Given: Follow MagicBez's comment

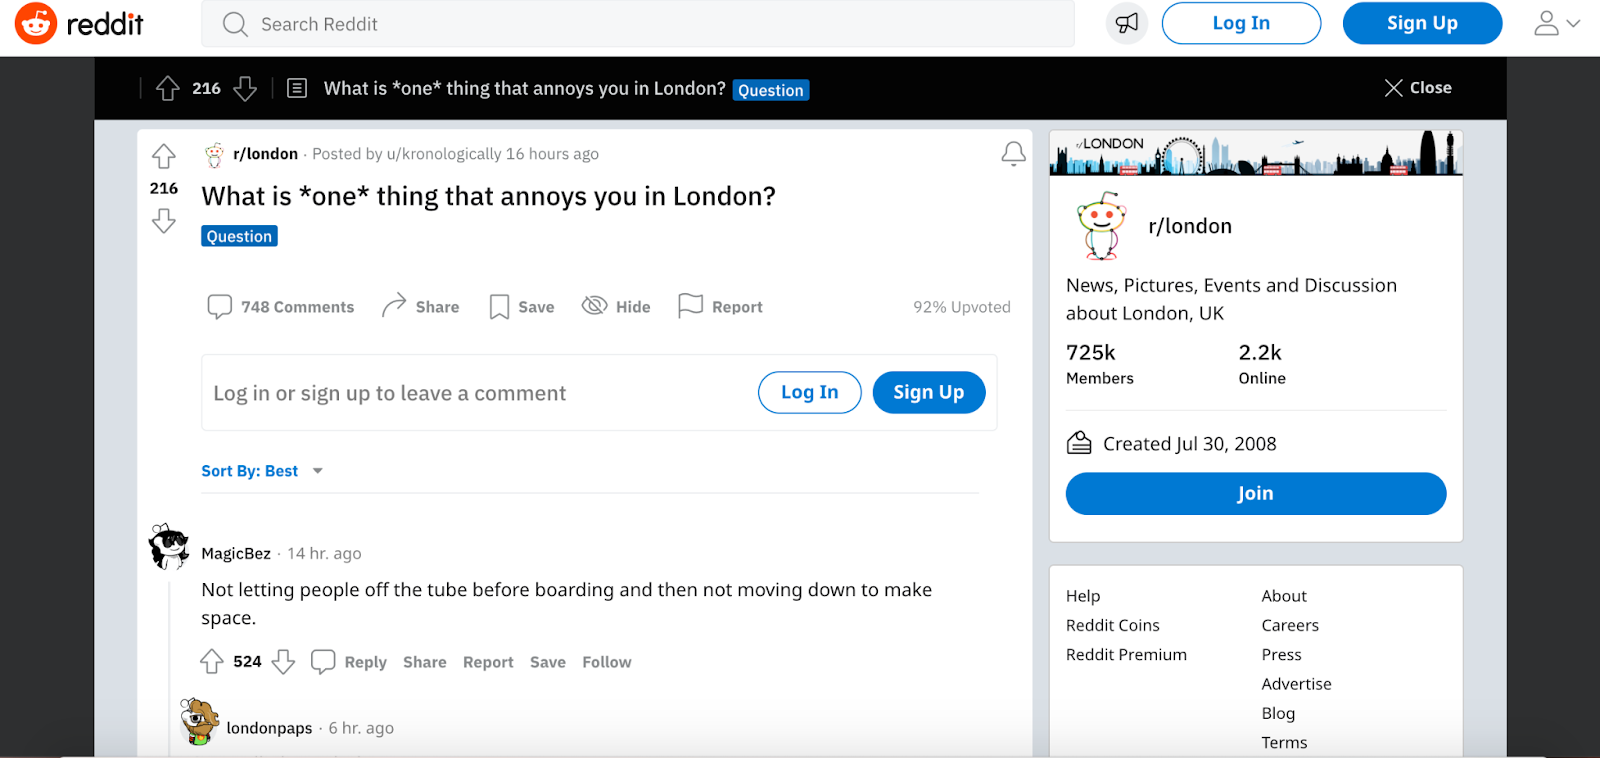Looking at the screenshot, I should click(607, 662).
